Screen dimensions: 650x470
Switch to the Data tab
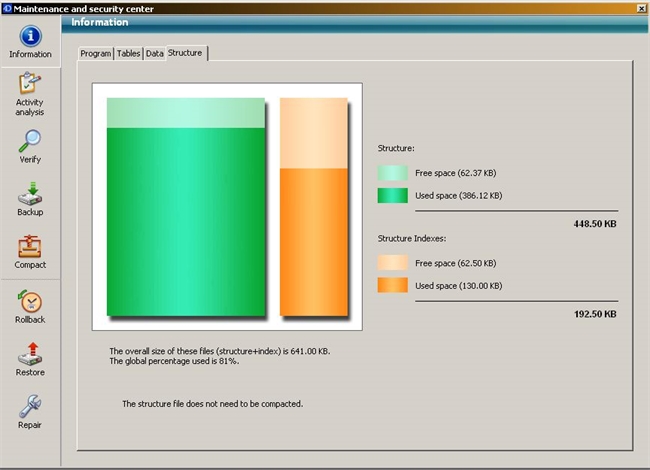click(154, 53)
